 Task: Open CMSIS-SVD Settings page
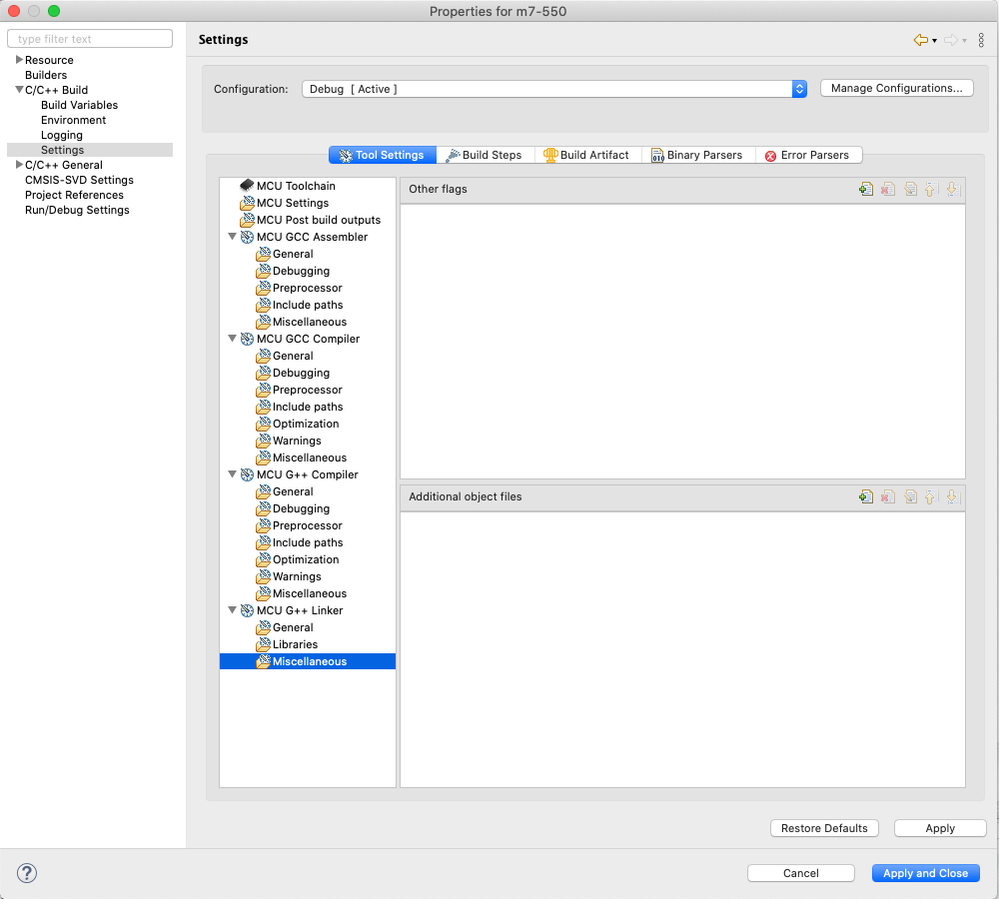coord(79,180)
